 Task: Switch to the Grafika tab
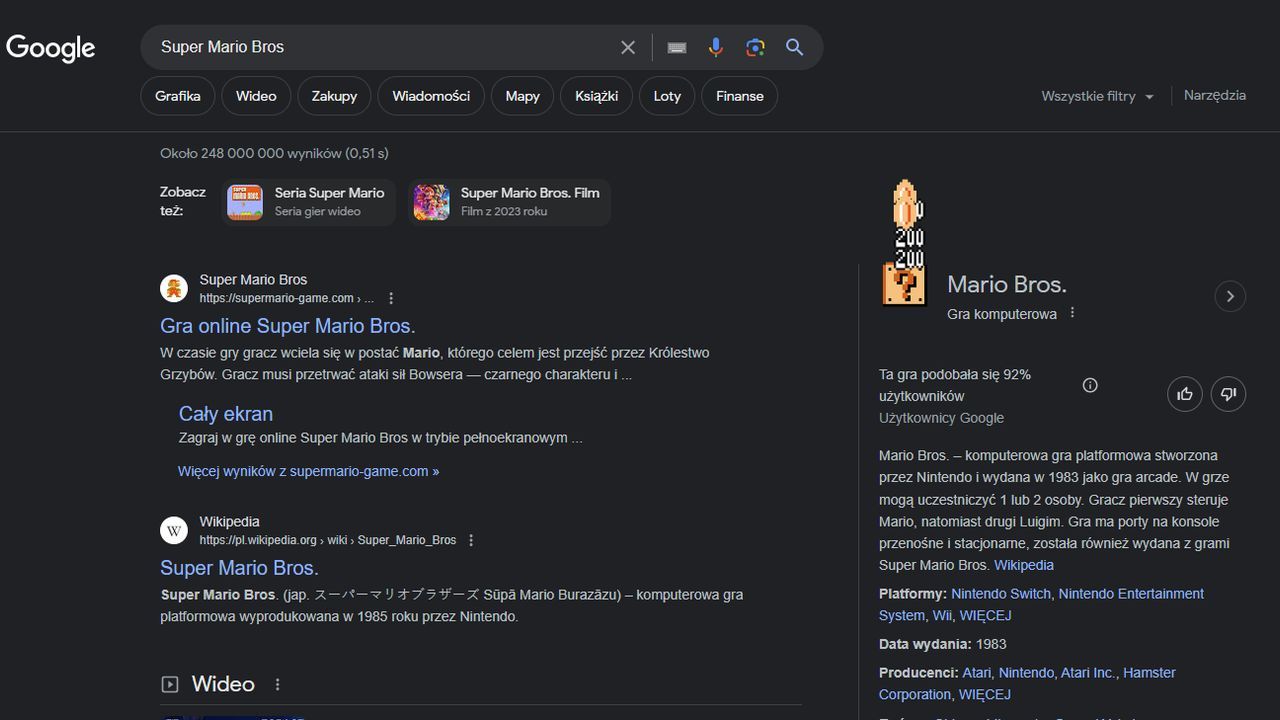(178, 96)
